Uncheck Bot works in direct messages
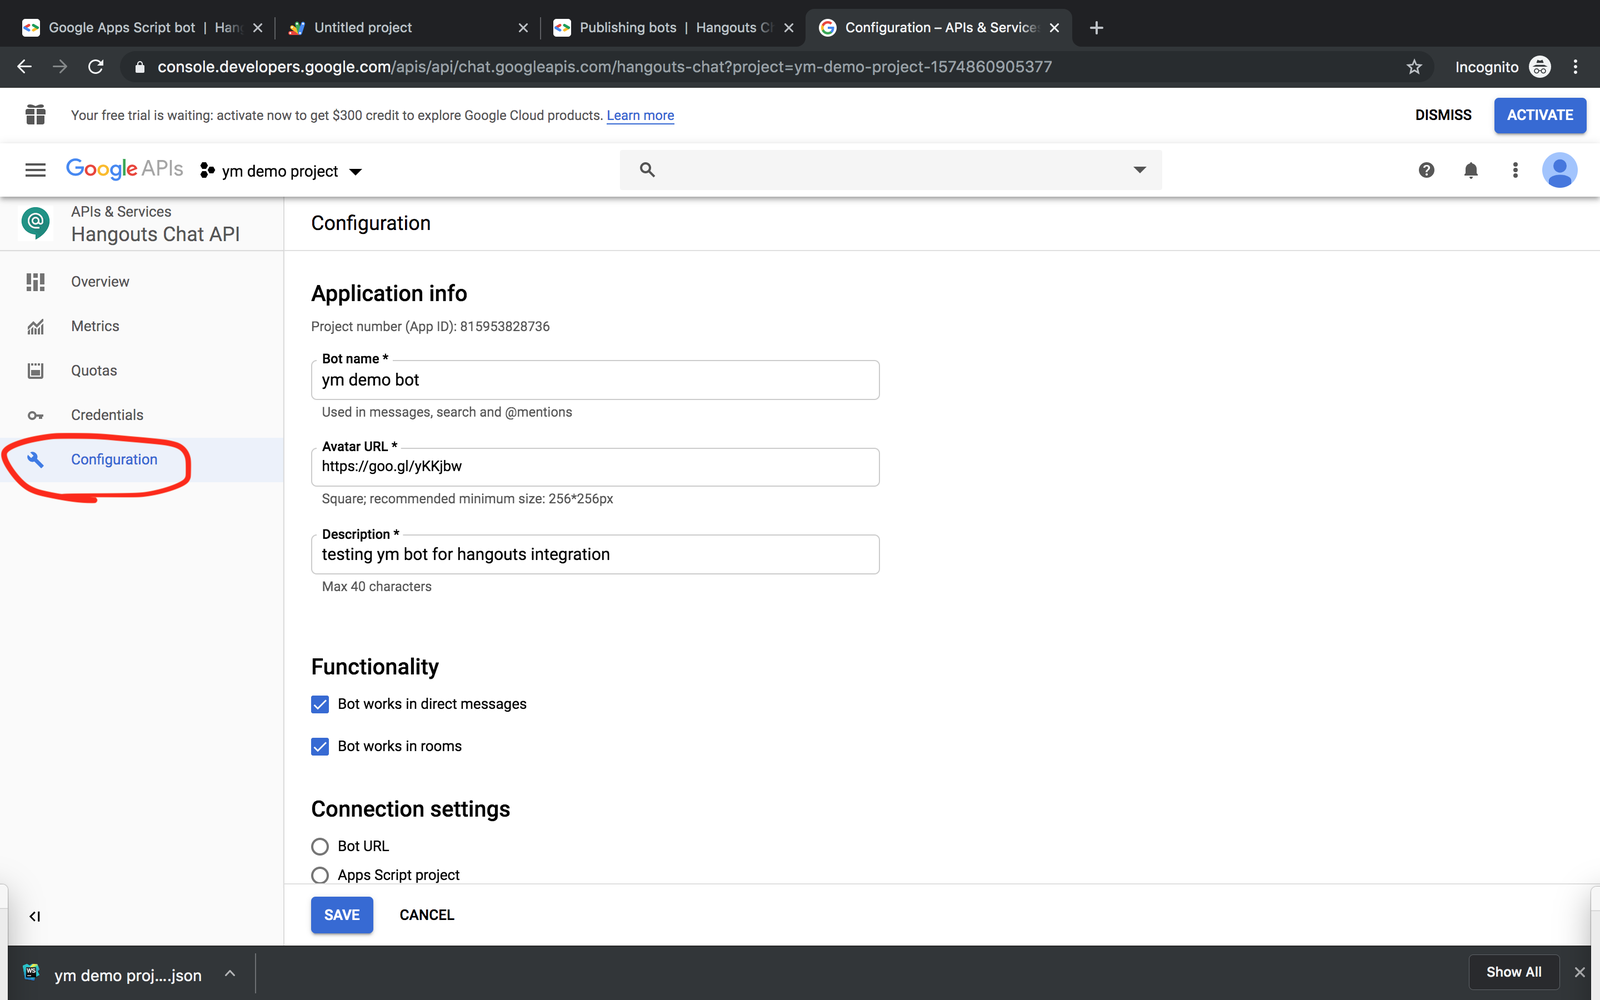The width and height of the screenshot is (1600, 1000). [320, 704]
